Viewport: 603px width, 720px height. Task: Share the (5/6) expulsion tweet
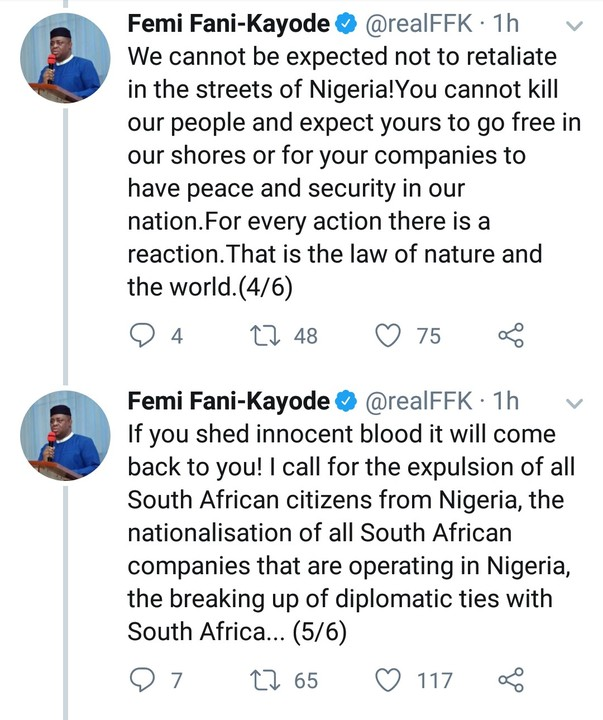click(511, 680)
